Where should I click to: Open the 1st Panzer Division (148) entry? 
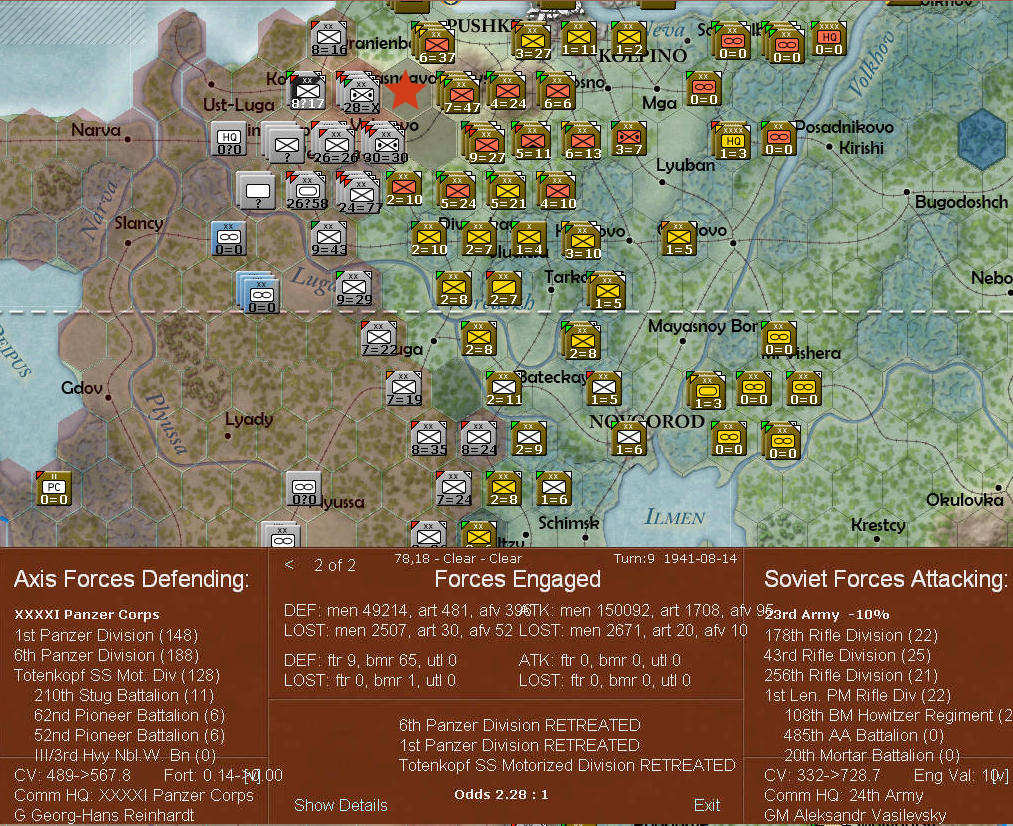pyautogui.click(x=106, y=635)
